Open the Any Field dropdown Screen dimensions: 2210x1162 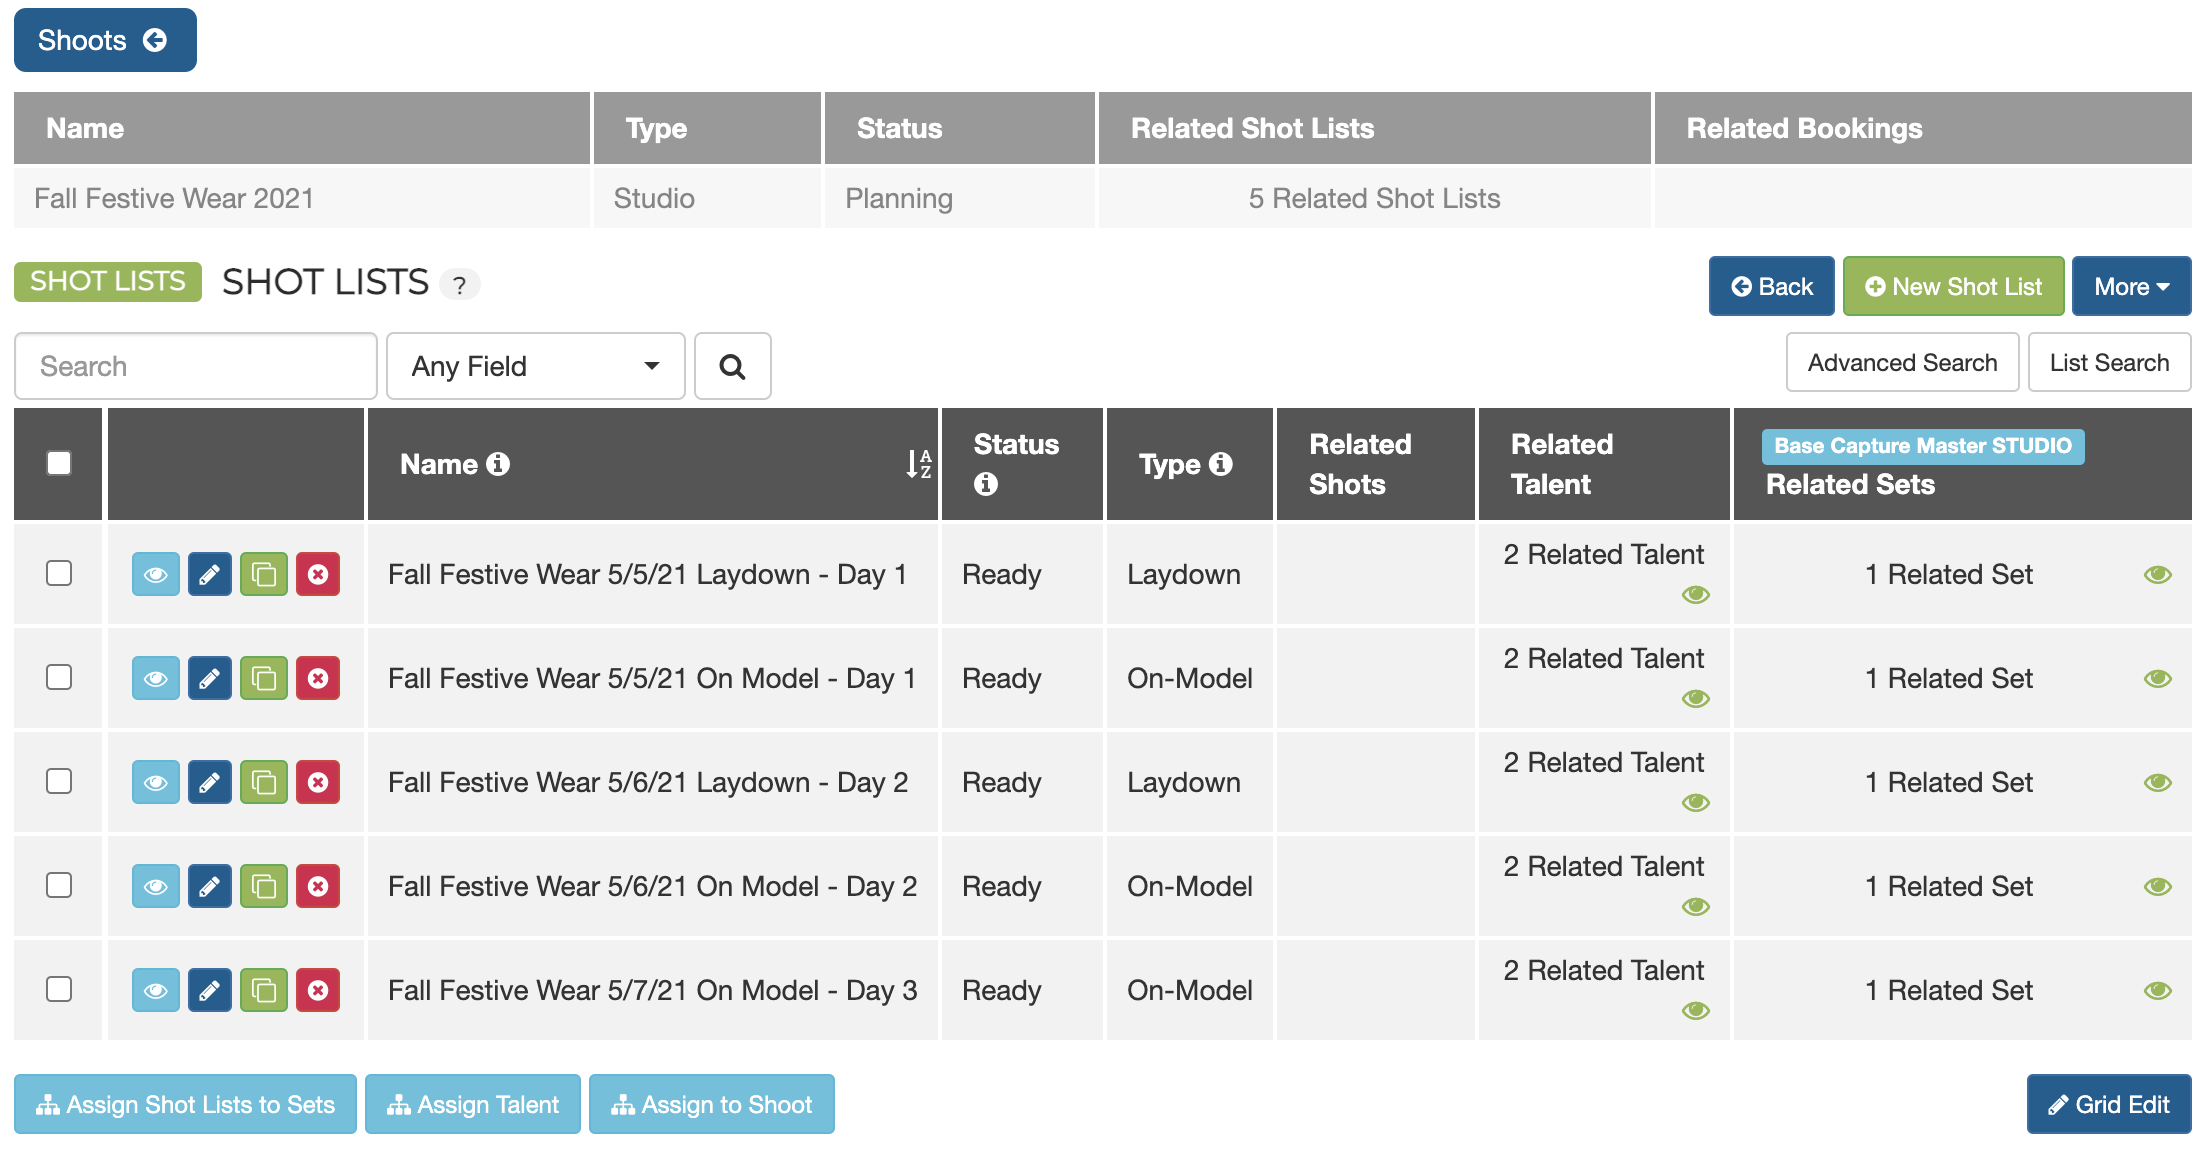(x=535, y=367)
